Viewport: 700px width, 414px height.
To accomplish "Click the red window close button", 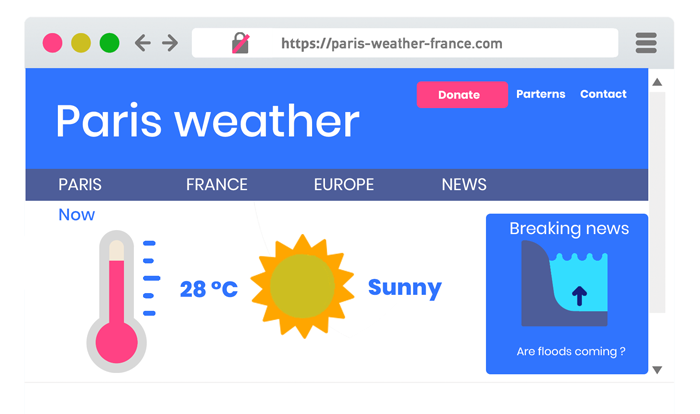I will pyautogui.click(x=52, y=43).
